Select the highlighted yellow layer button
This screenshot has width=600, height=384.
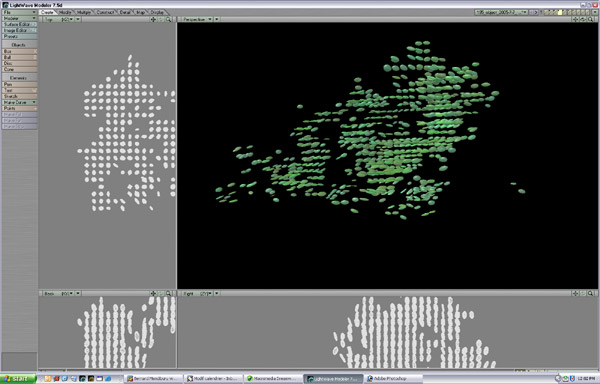coord(560,12)
